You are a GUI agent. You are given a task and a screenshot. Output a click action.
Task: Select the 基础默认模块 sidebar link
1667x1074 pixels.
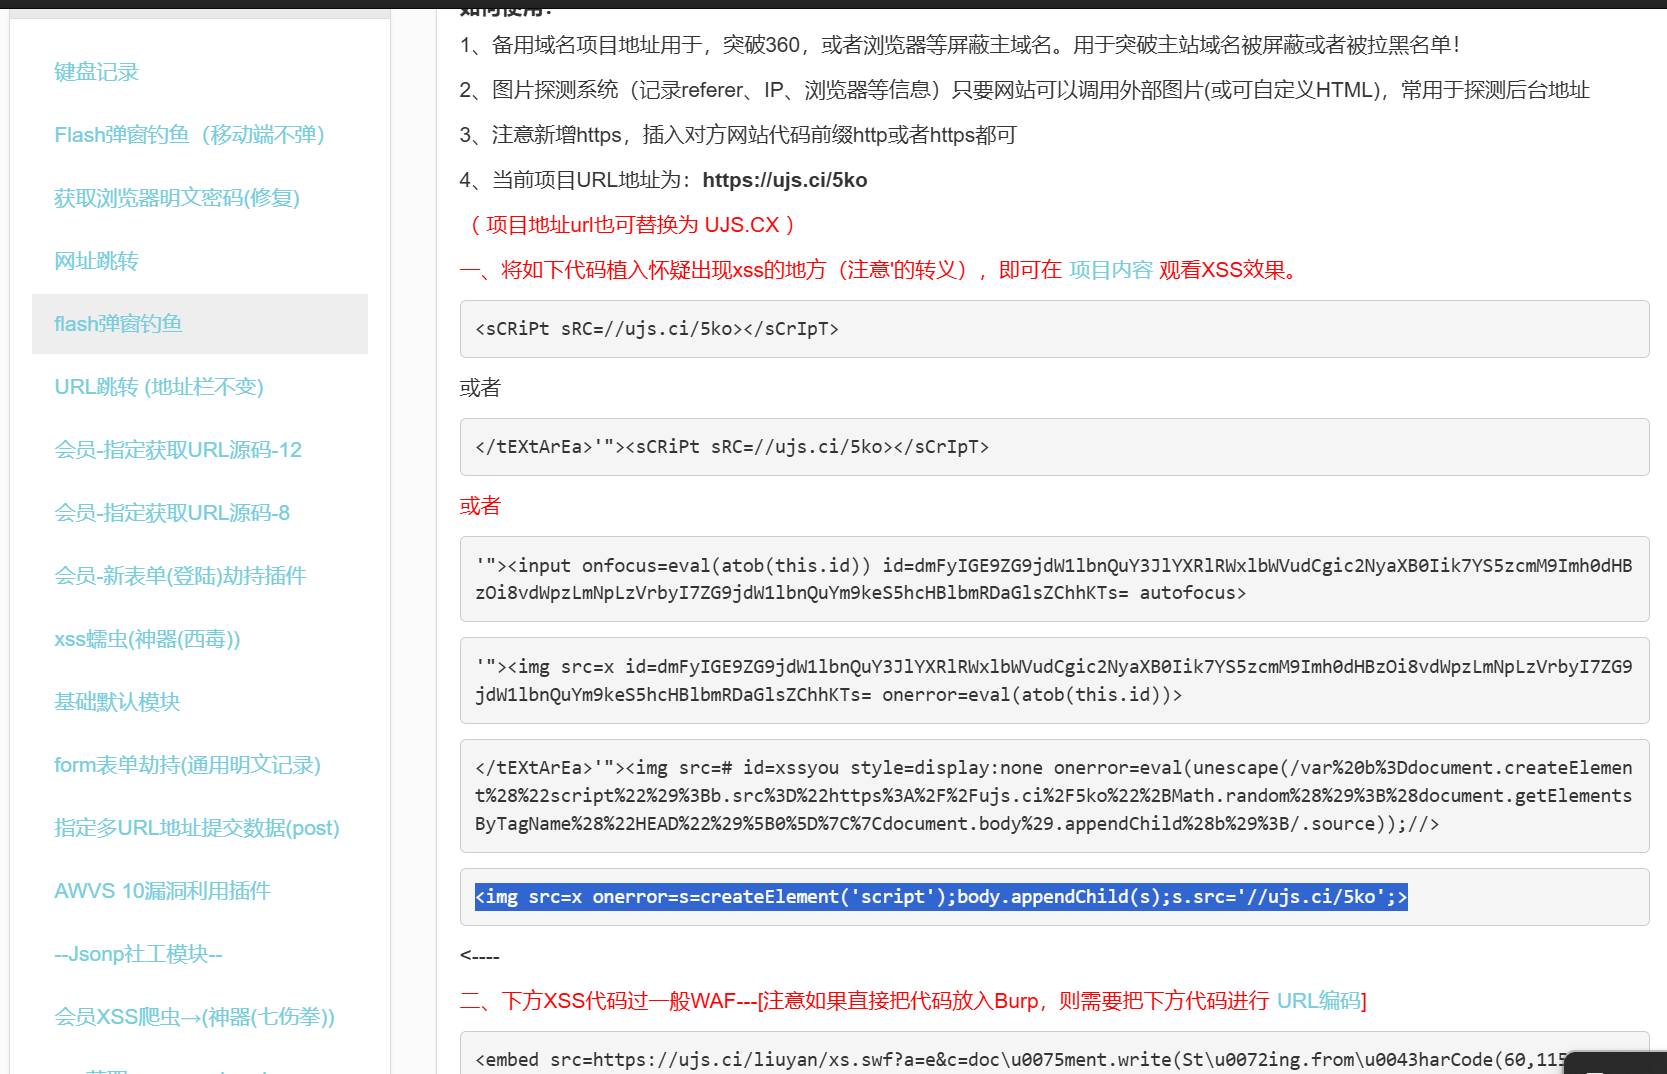pyautogui.click(x=117, y=702)
